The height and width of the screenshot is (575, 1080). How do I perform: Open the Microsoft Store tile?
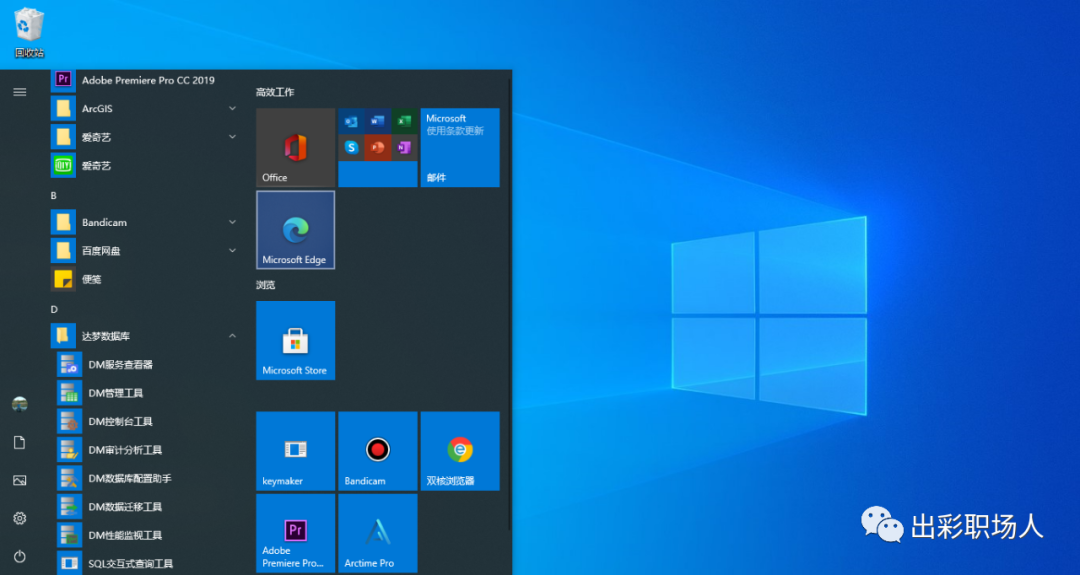pos(295,340)
